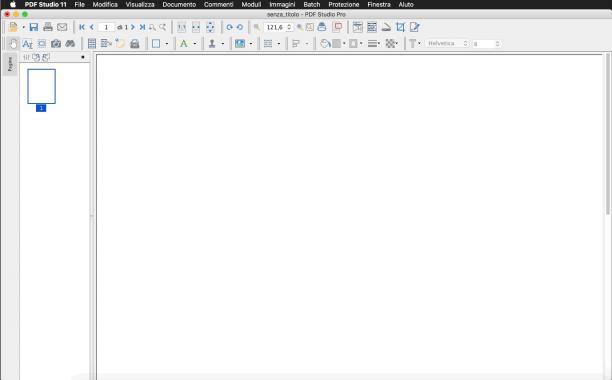This screenshot has height=380, width=612.
Task: Click the Save document floppy disk icon
Action: [x=34, y=27]
